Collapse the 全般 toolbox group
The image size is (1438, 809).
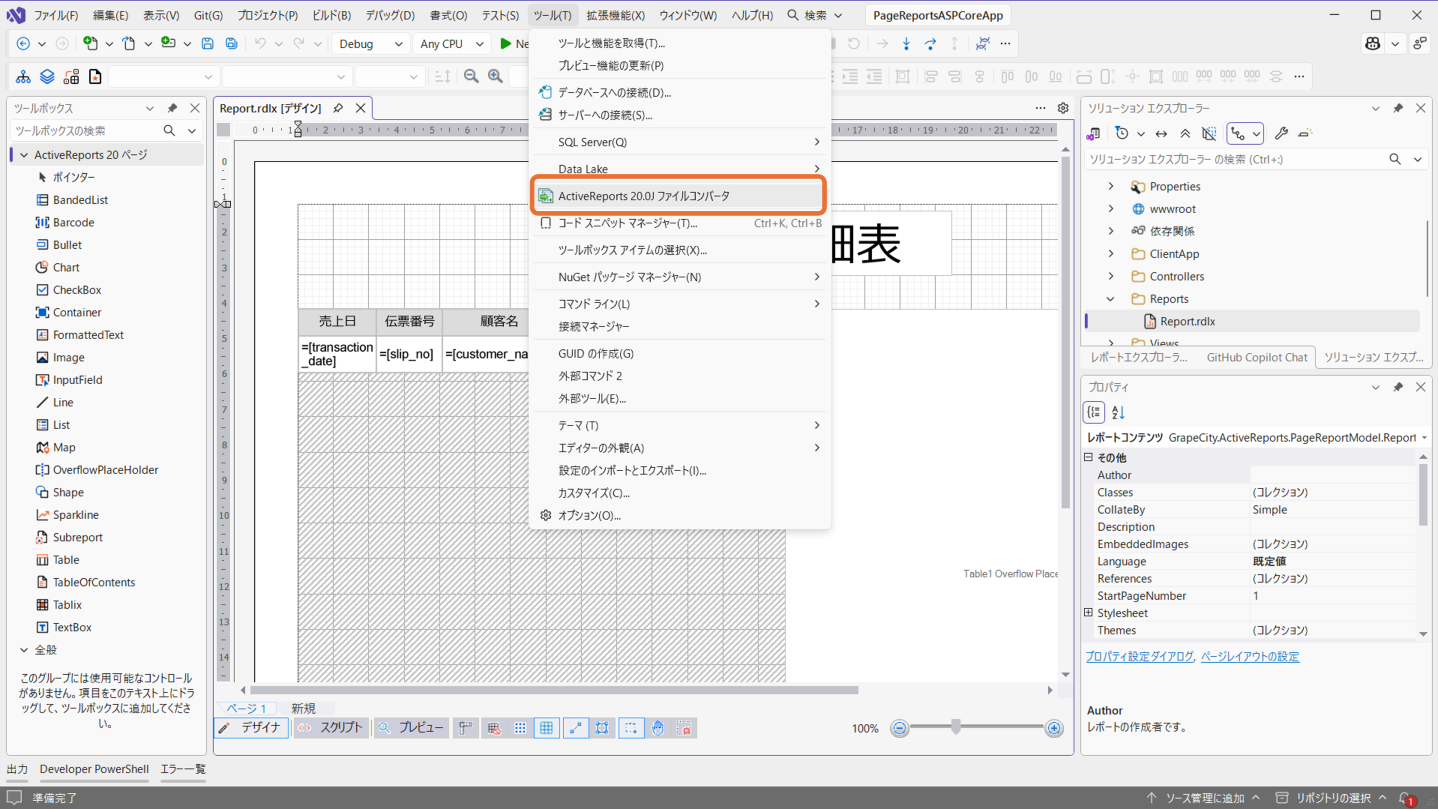tap(24, 650)
